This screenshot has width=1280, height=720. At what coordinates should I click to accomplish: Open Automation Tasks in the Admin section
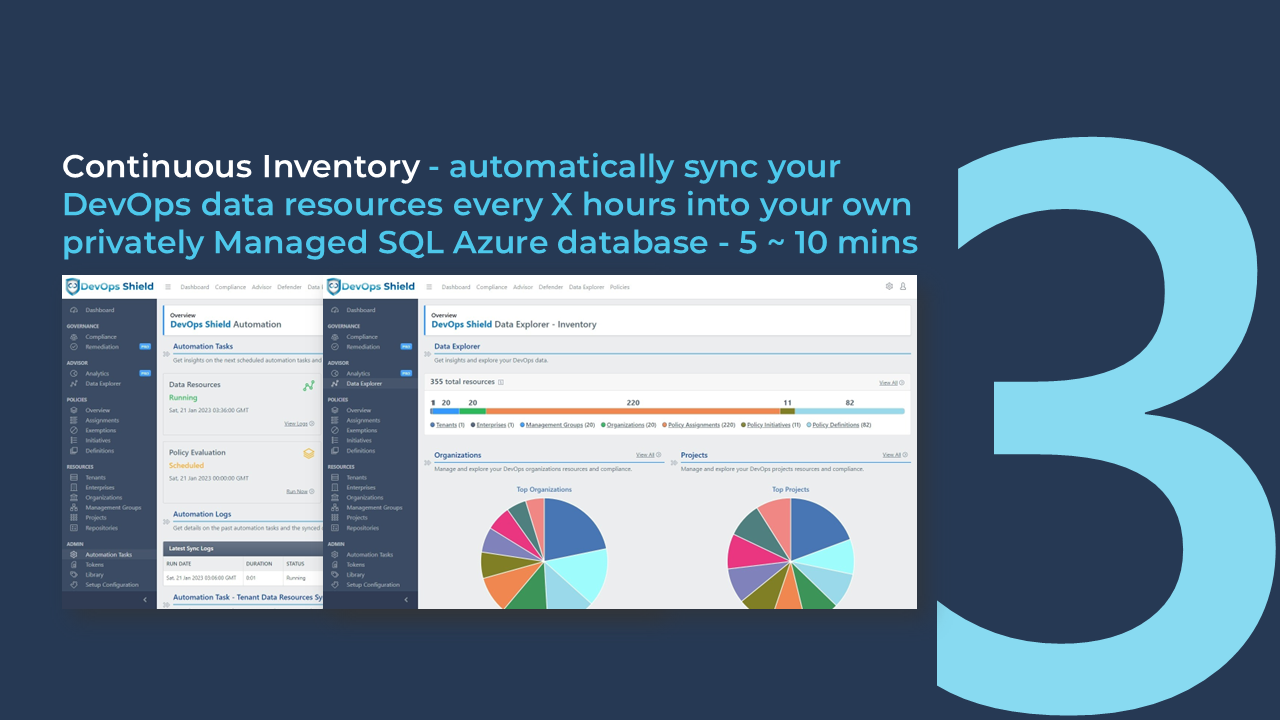364,554
